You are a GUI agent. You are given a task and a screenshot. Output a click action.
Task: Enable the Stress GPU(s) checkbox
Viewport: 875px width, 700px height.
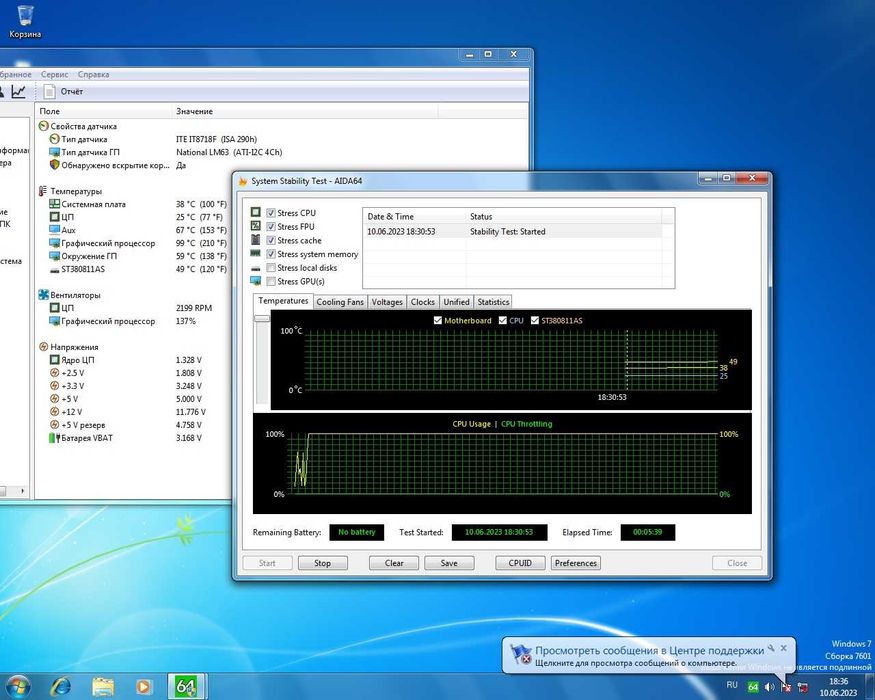click(x=271, y=281)
